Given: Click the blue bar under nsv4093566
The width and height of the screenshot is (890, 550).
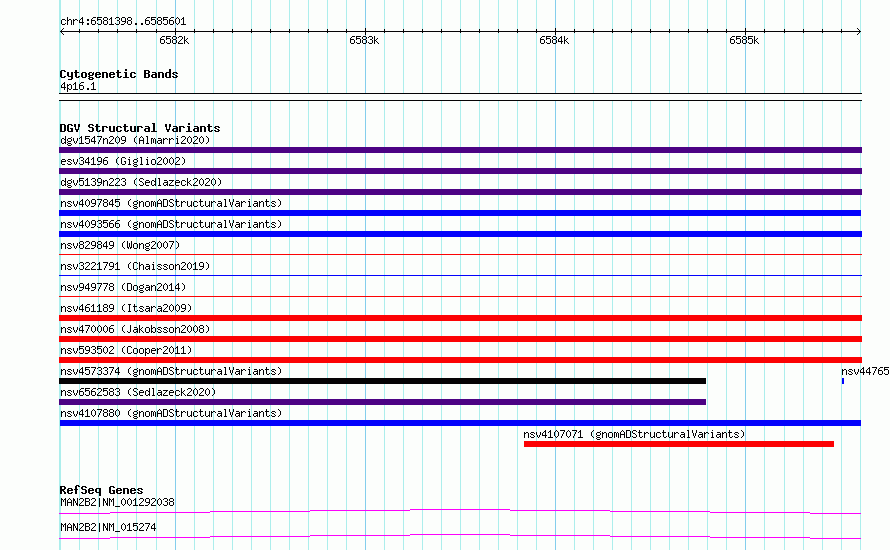Looking at the screenshot, I should (x=460, y=234).
